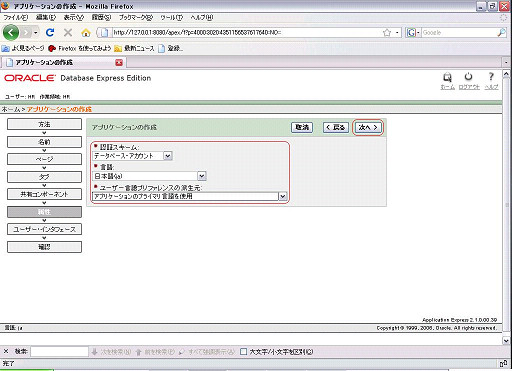Click the Firefox back arrow button
This screenshot has height=371, width=512.
point(11,33)
